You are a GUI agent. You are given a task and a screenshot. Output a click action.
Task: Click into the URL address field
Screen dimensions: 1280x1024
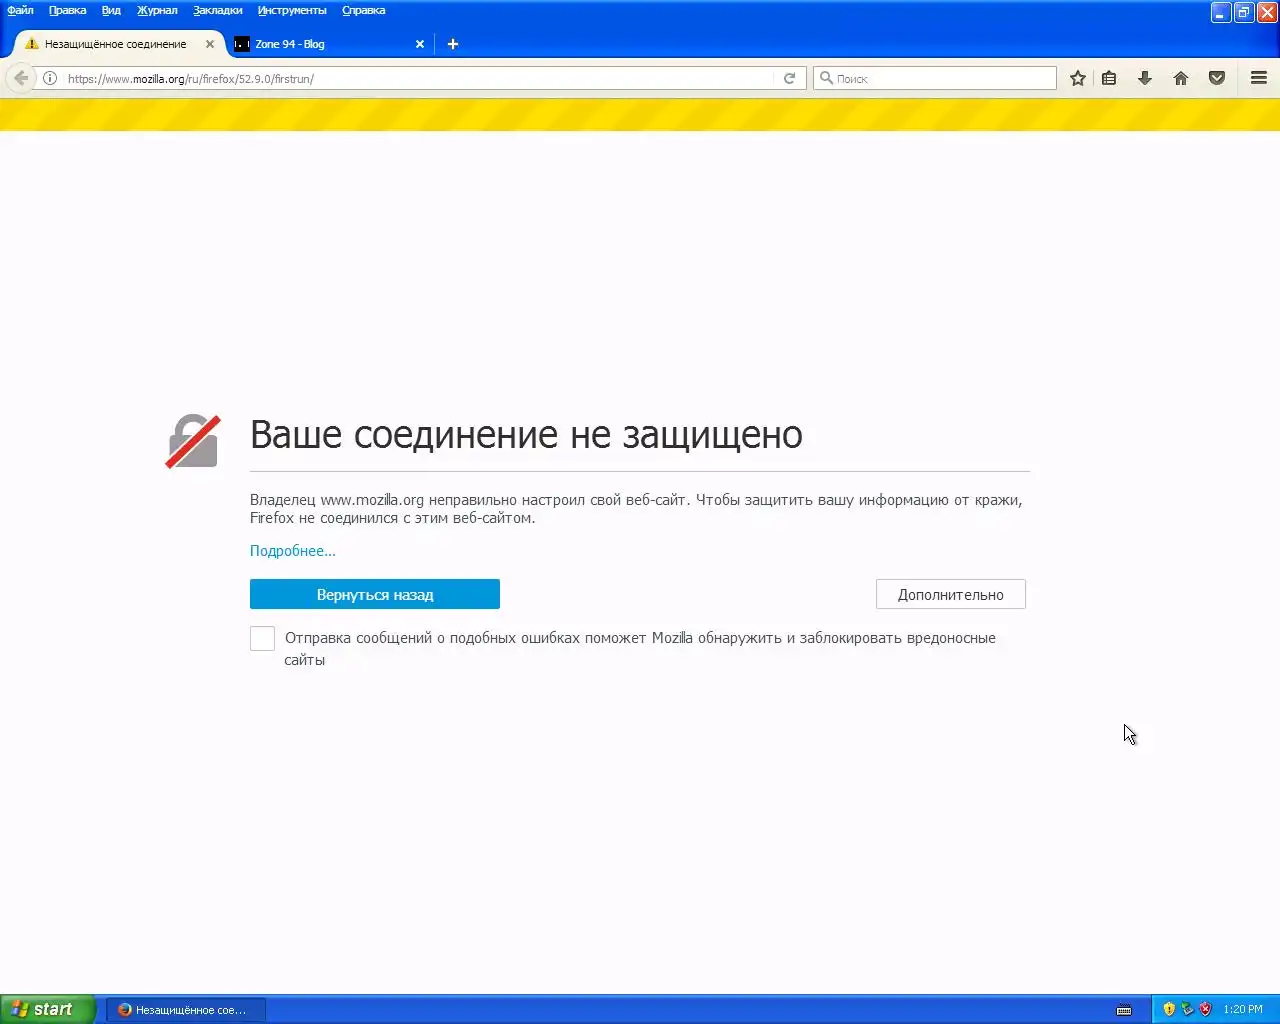[x=418, y=78]
